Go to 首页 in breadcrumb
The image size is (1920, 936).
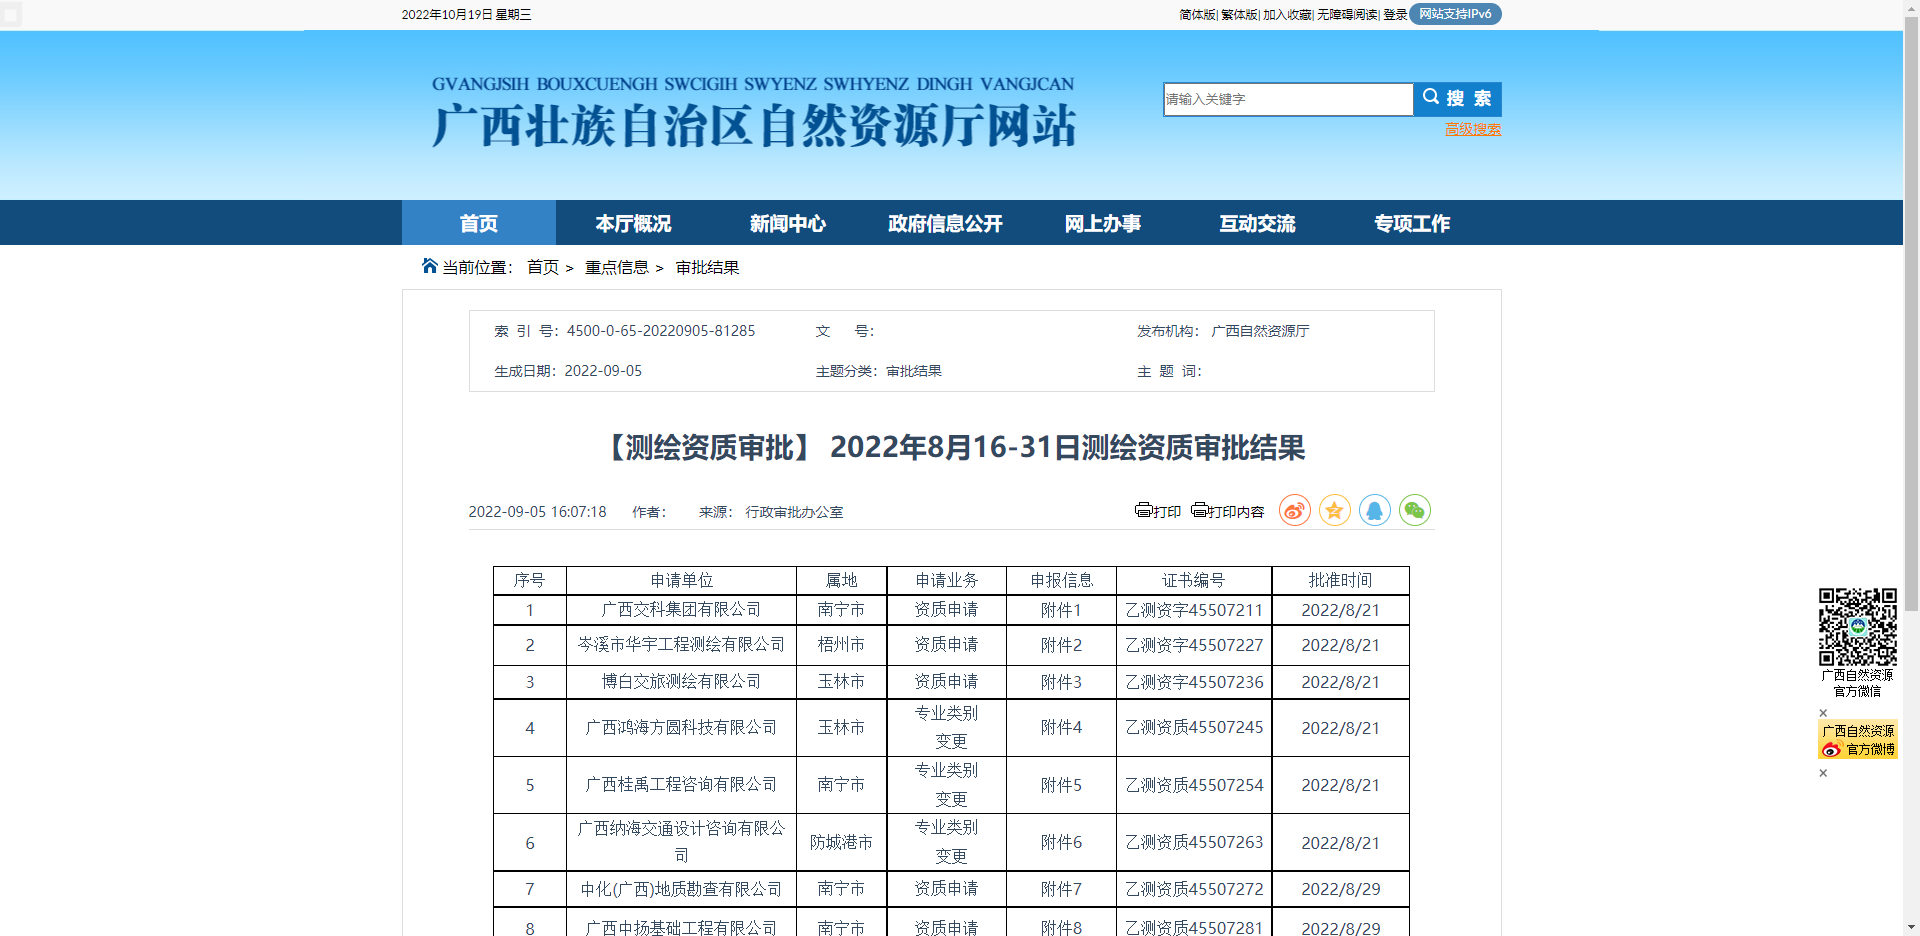[x=543, y=267]
